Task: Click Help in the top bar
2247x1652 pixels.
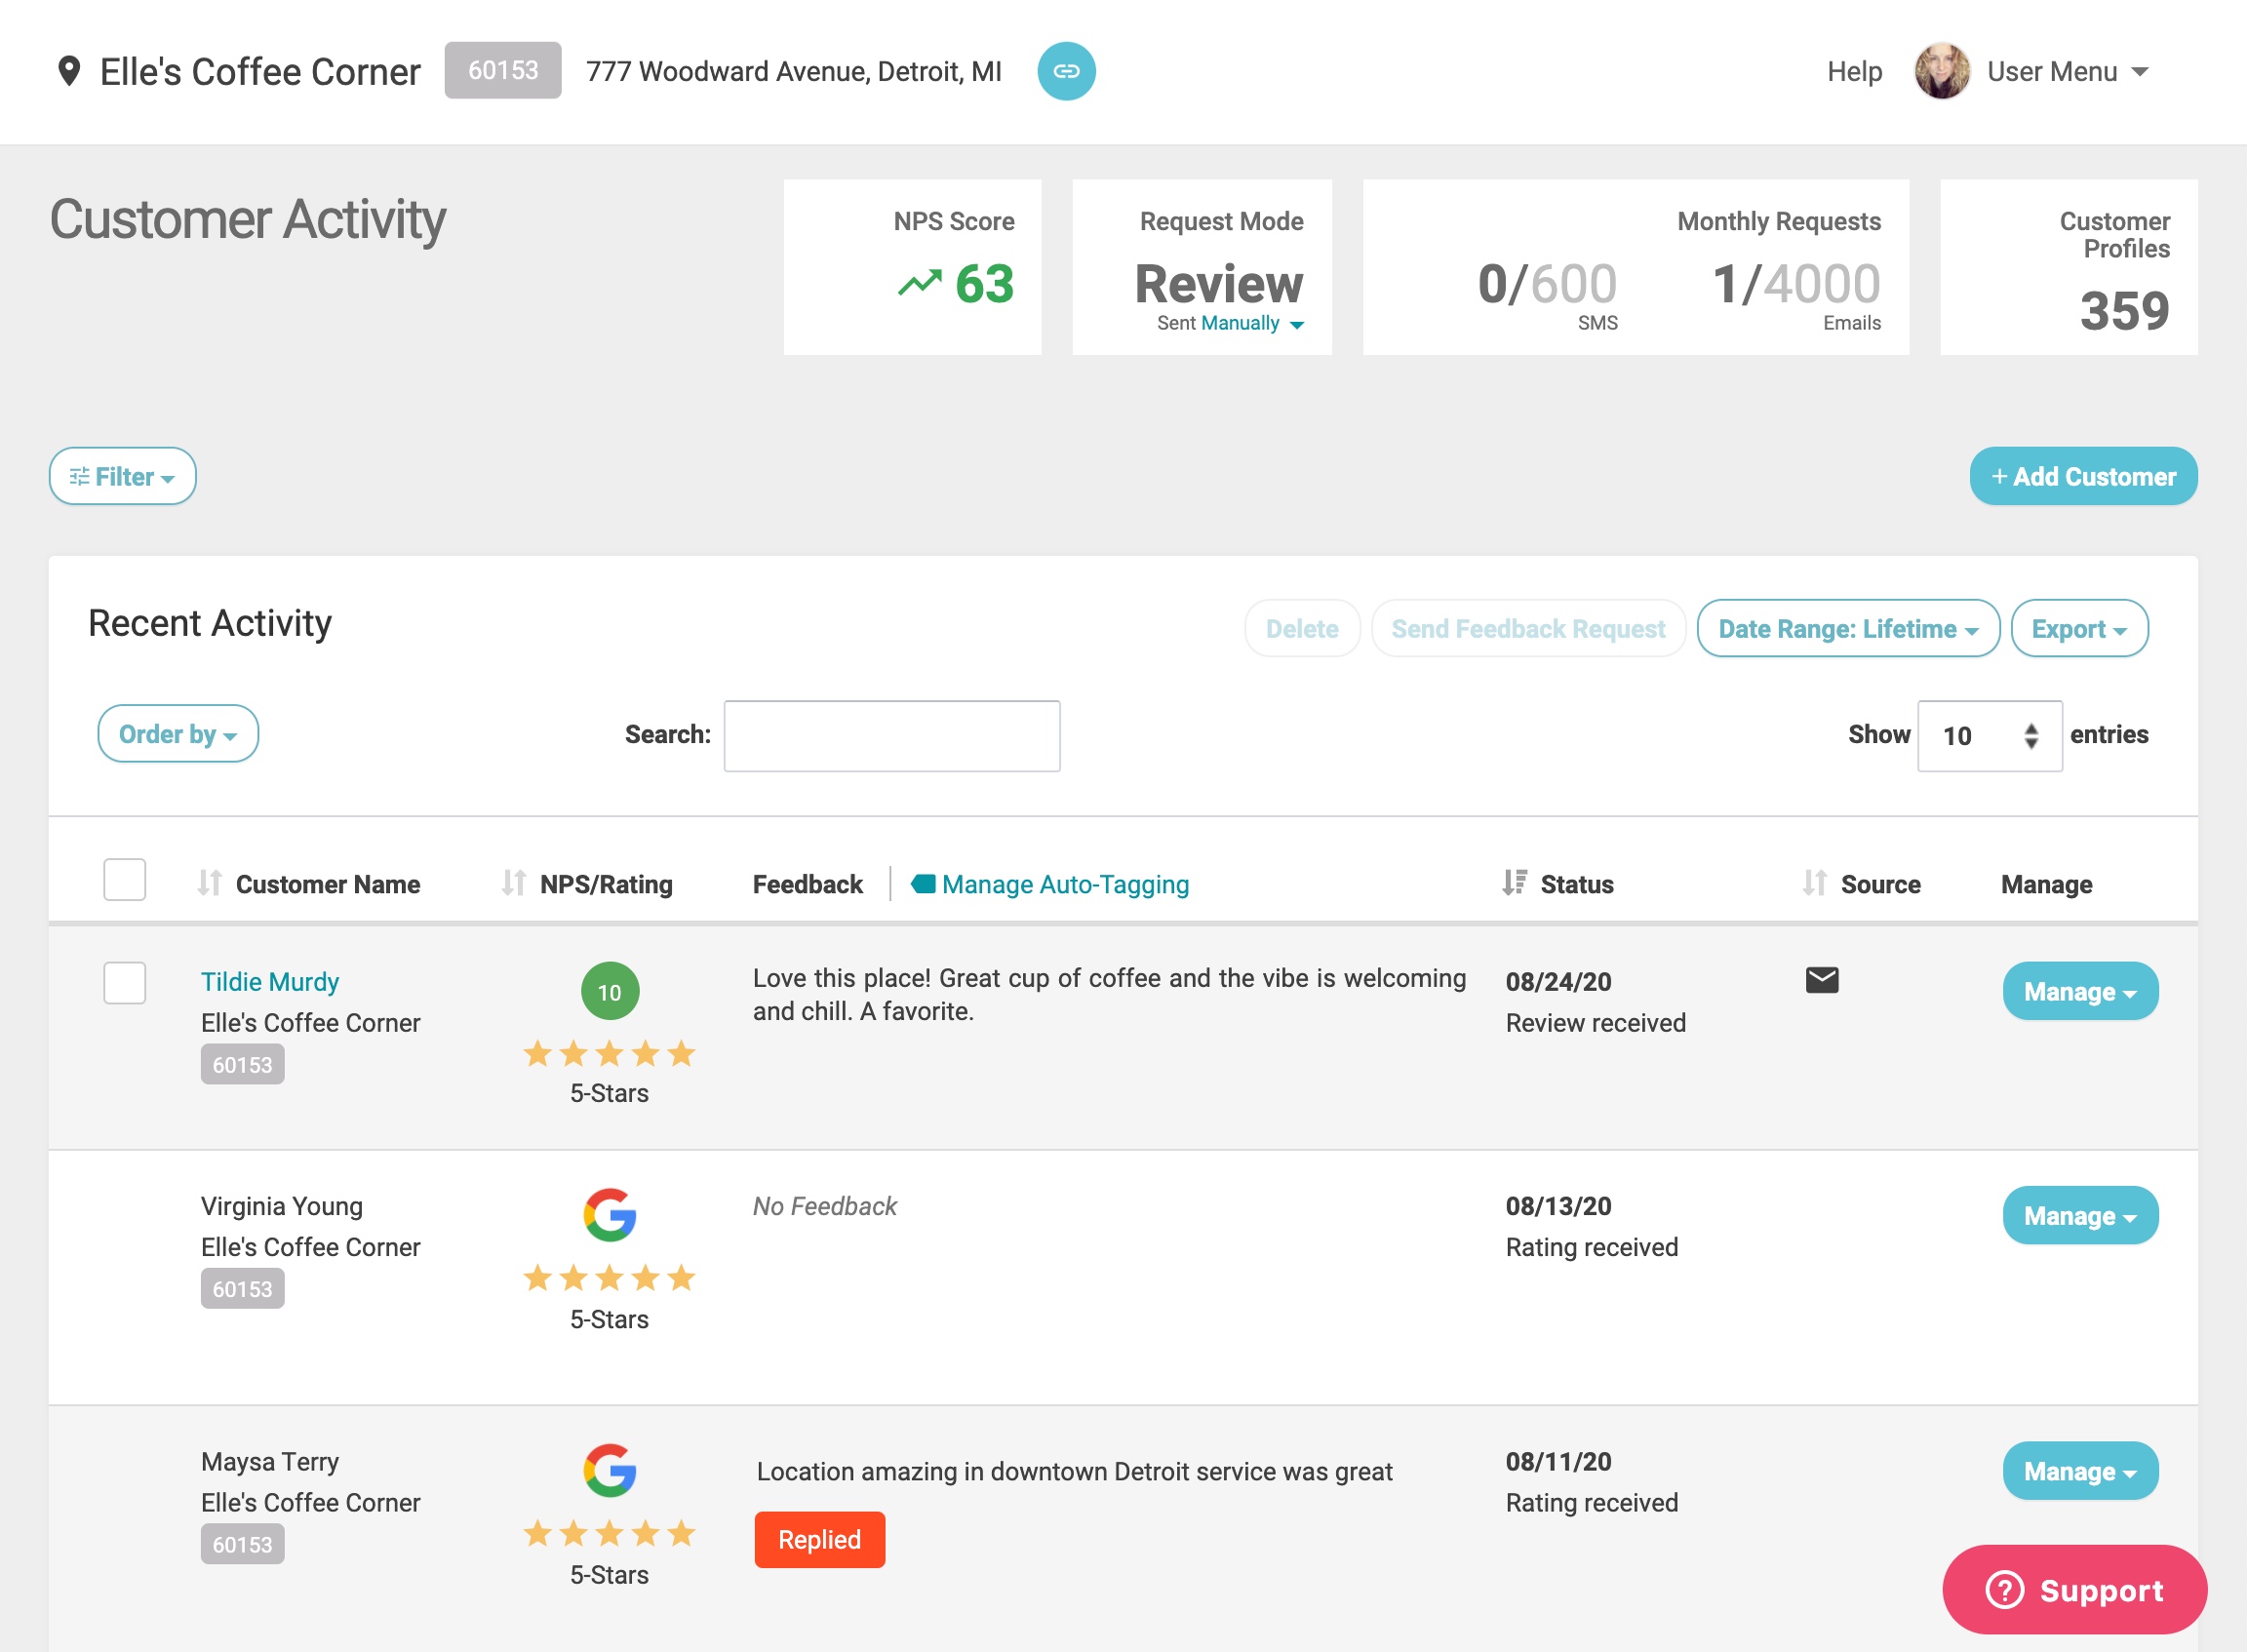Action: coord(1854,71)
